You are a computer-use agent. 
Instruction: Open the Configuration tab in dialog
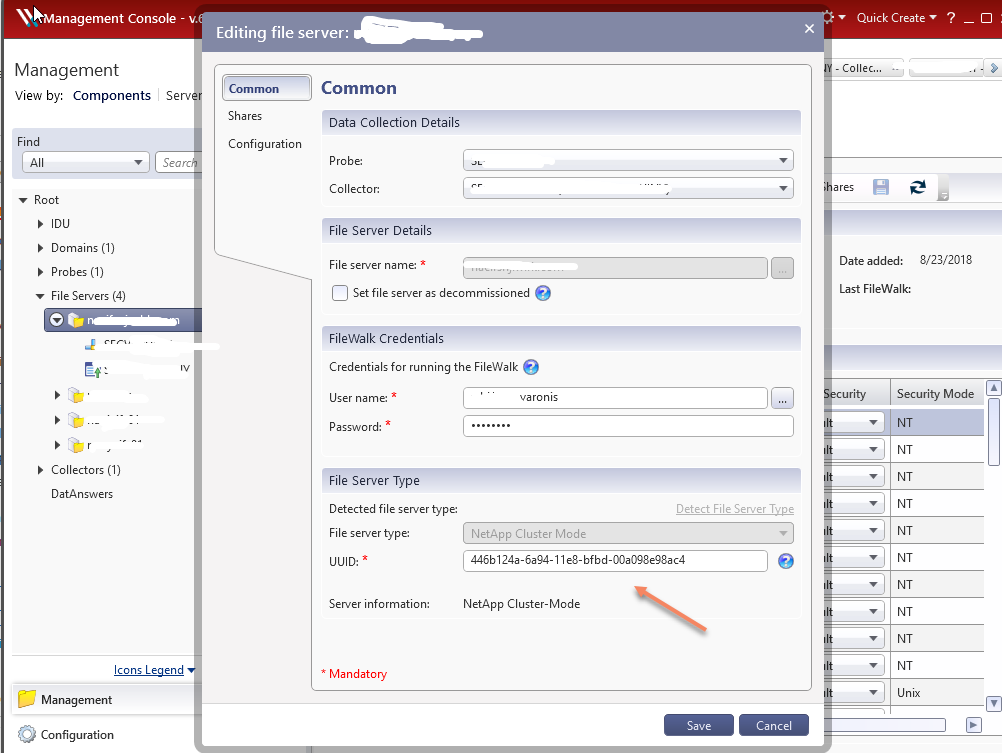click(265, 144)
